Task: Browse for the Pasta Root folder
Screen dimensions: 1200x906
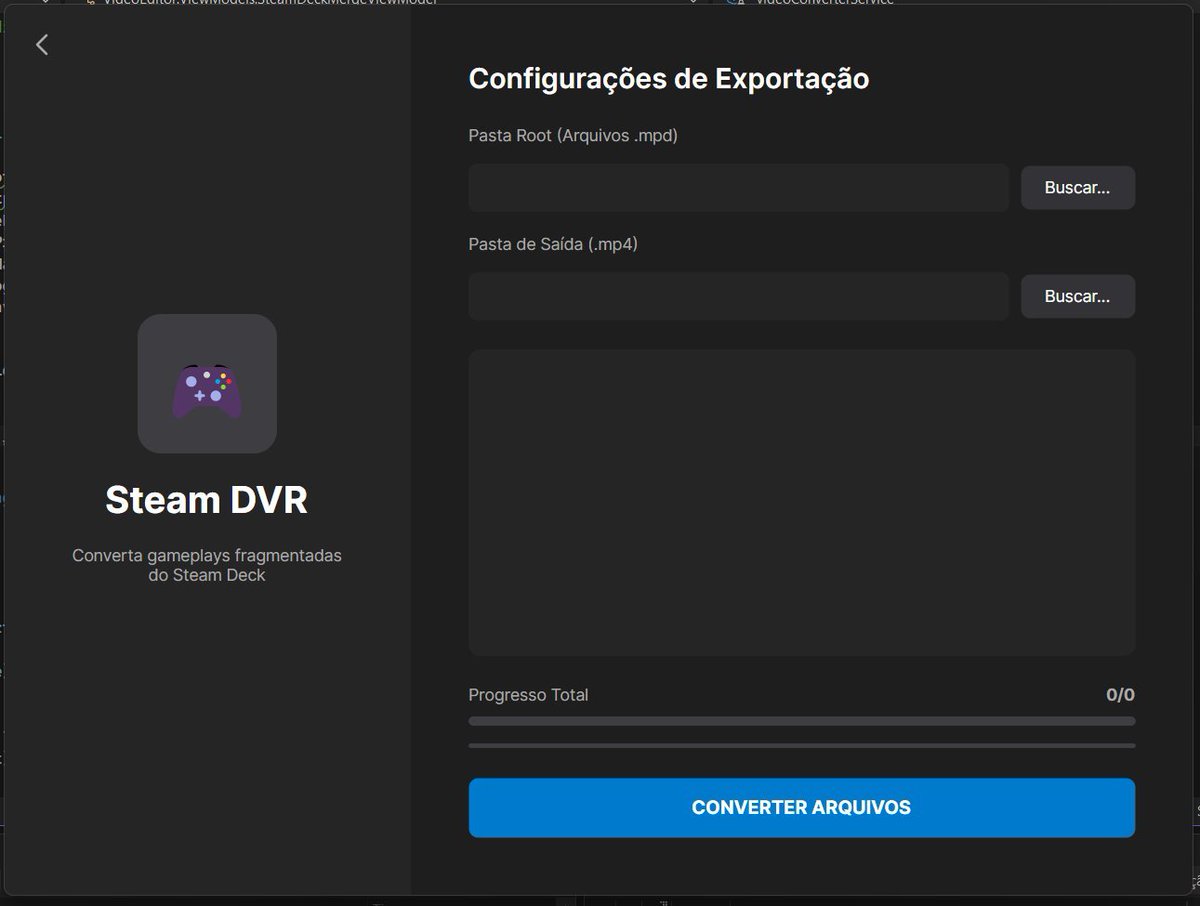Action: pyautogui.click(x=1077, y=188)
